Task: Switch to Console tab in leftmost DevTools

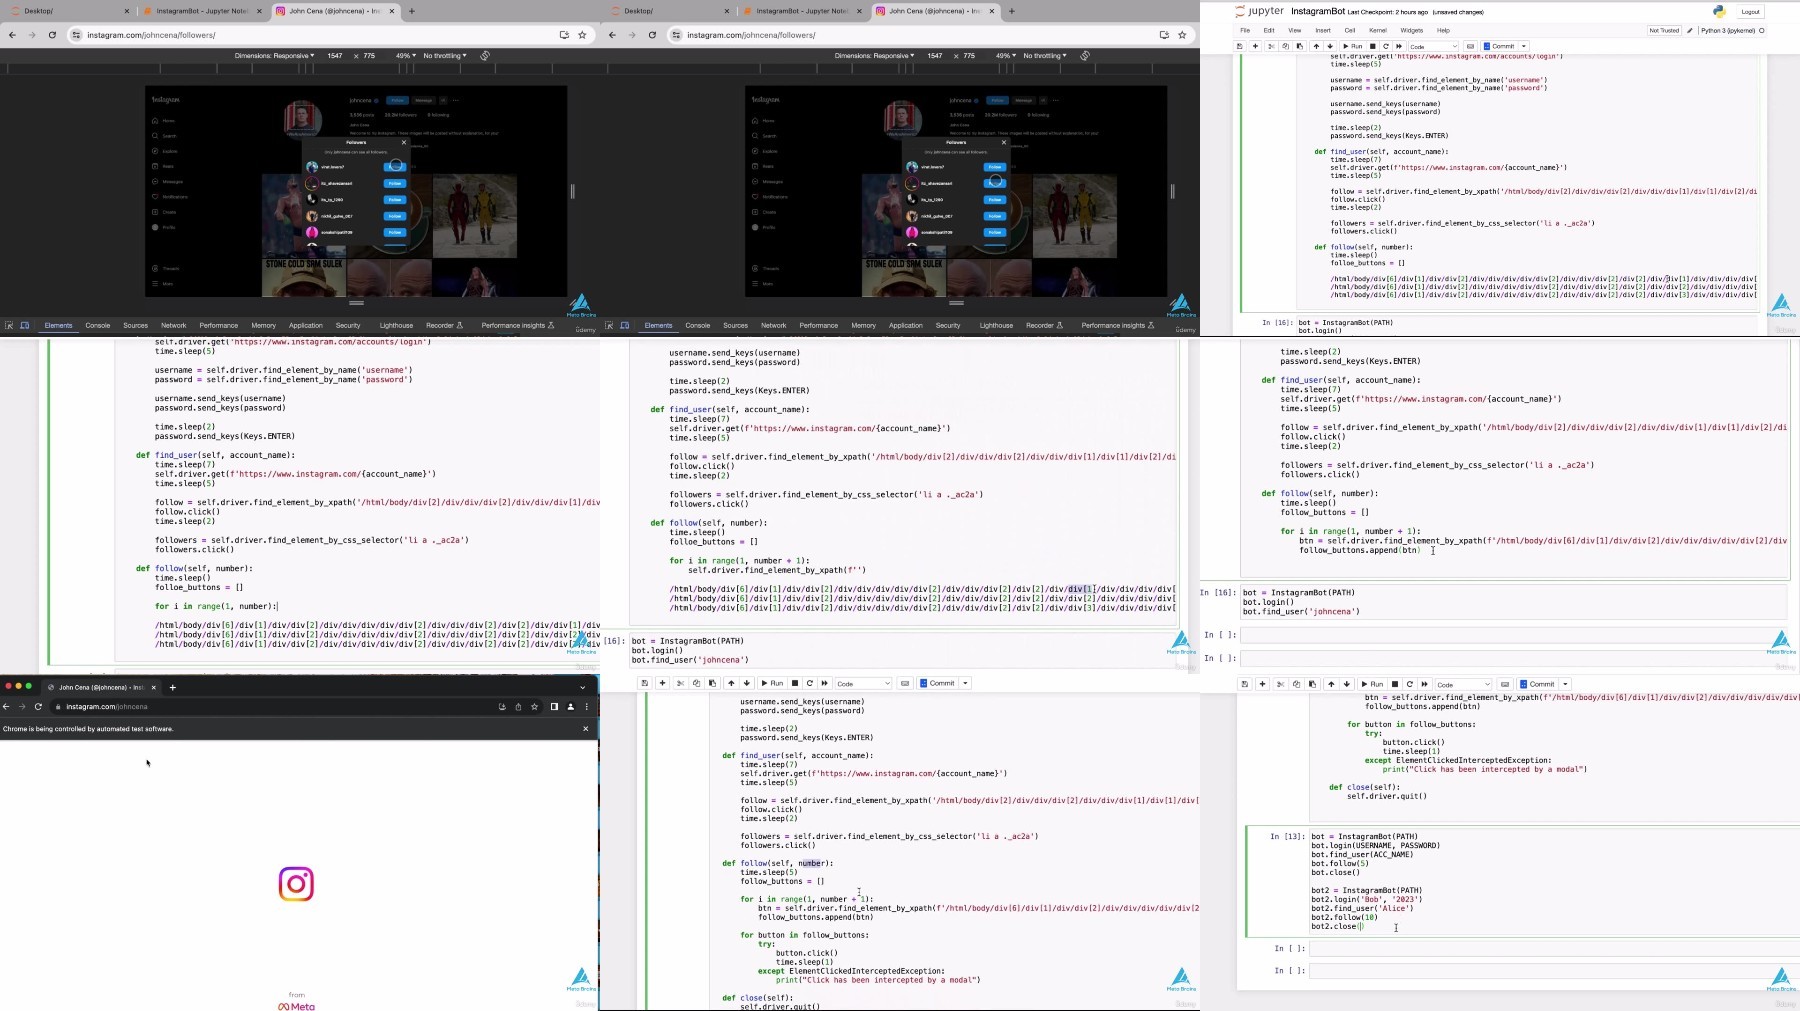Action: (x=98, y=325)
